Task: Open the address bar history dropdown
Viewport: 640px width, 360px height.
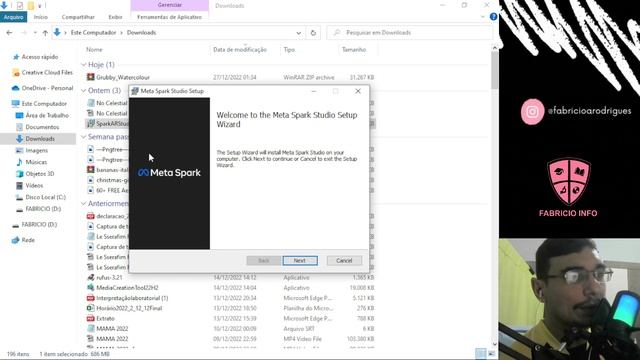Action: click(298, 33)
